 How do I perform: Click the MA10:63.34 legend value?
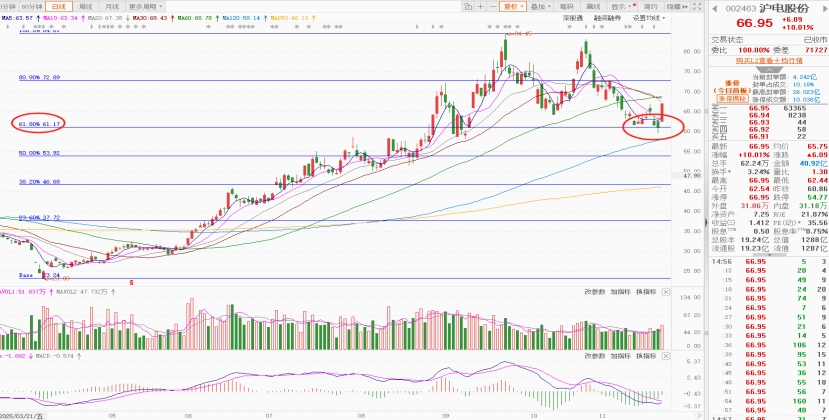click(x=61, y=18)
